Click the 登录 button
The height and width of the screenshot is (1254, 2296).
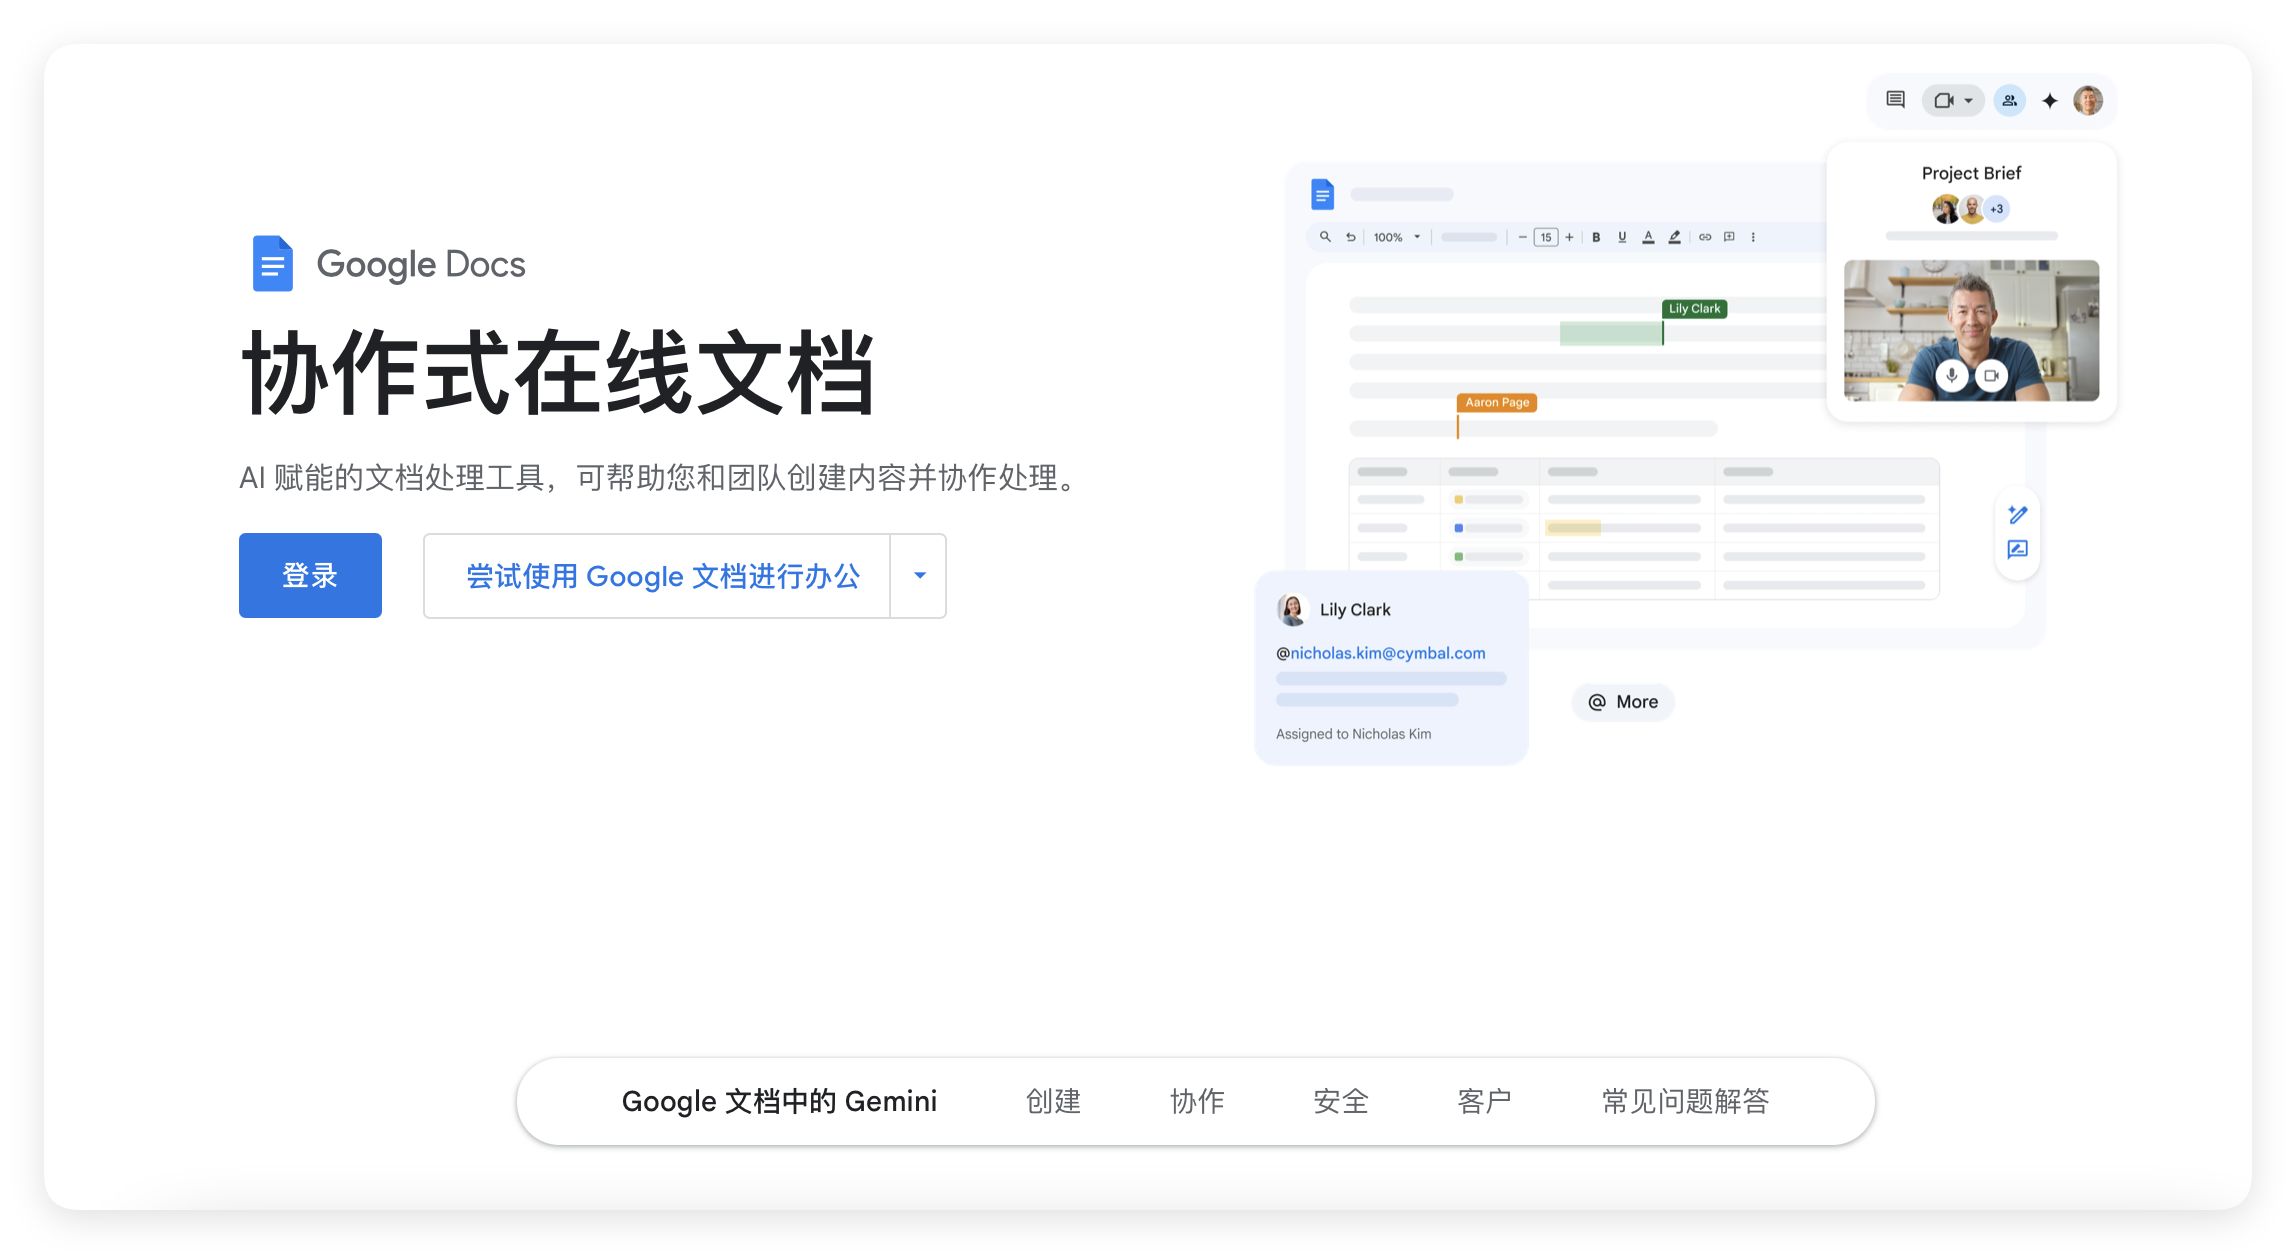point(310,576)
